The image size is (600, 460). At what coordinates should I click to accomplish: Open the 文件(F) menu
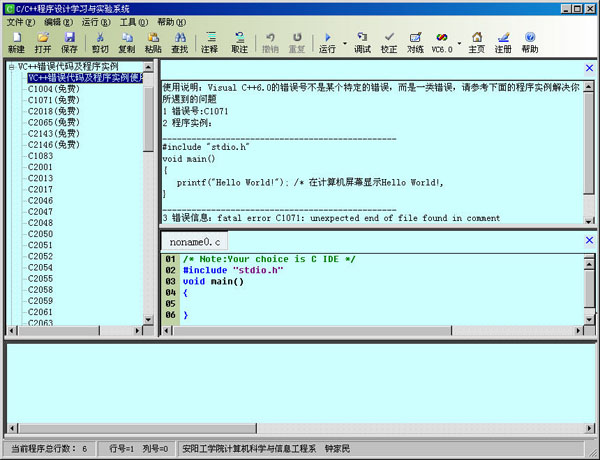click(21, 21)
